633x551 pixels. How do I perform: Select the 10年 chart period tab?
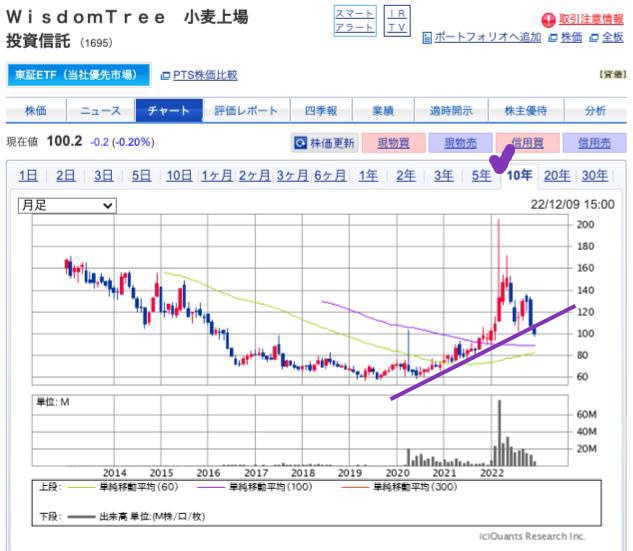pyautogui.click(x=520, y=176)
